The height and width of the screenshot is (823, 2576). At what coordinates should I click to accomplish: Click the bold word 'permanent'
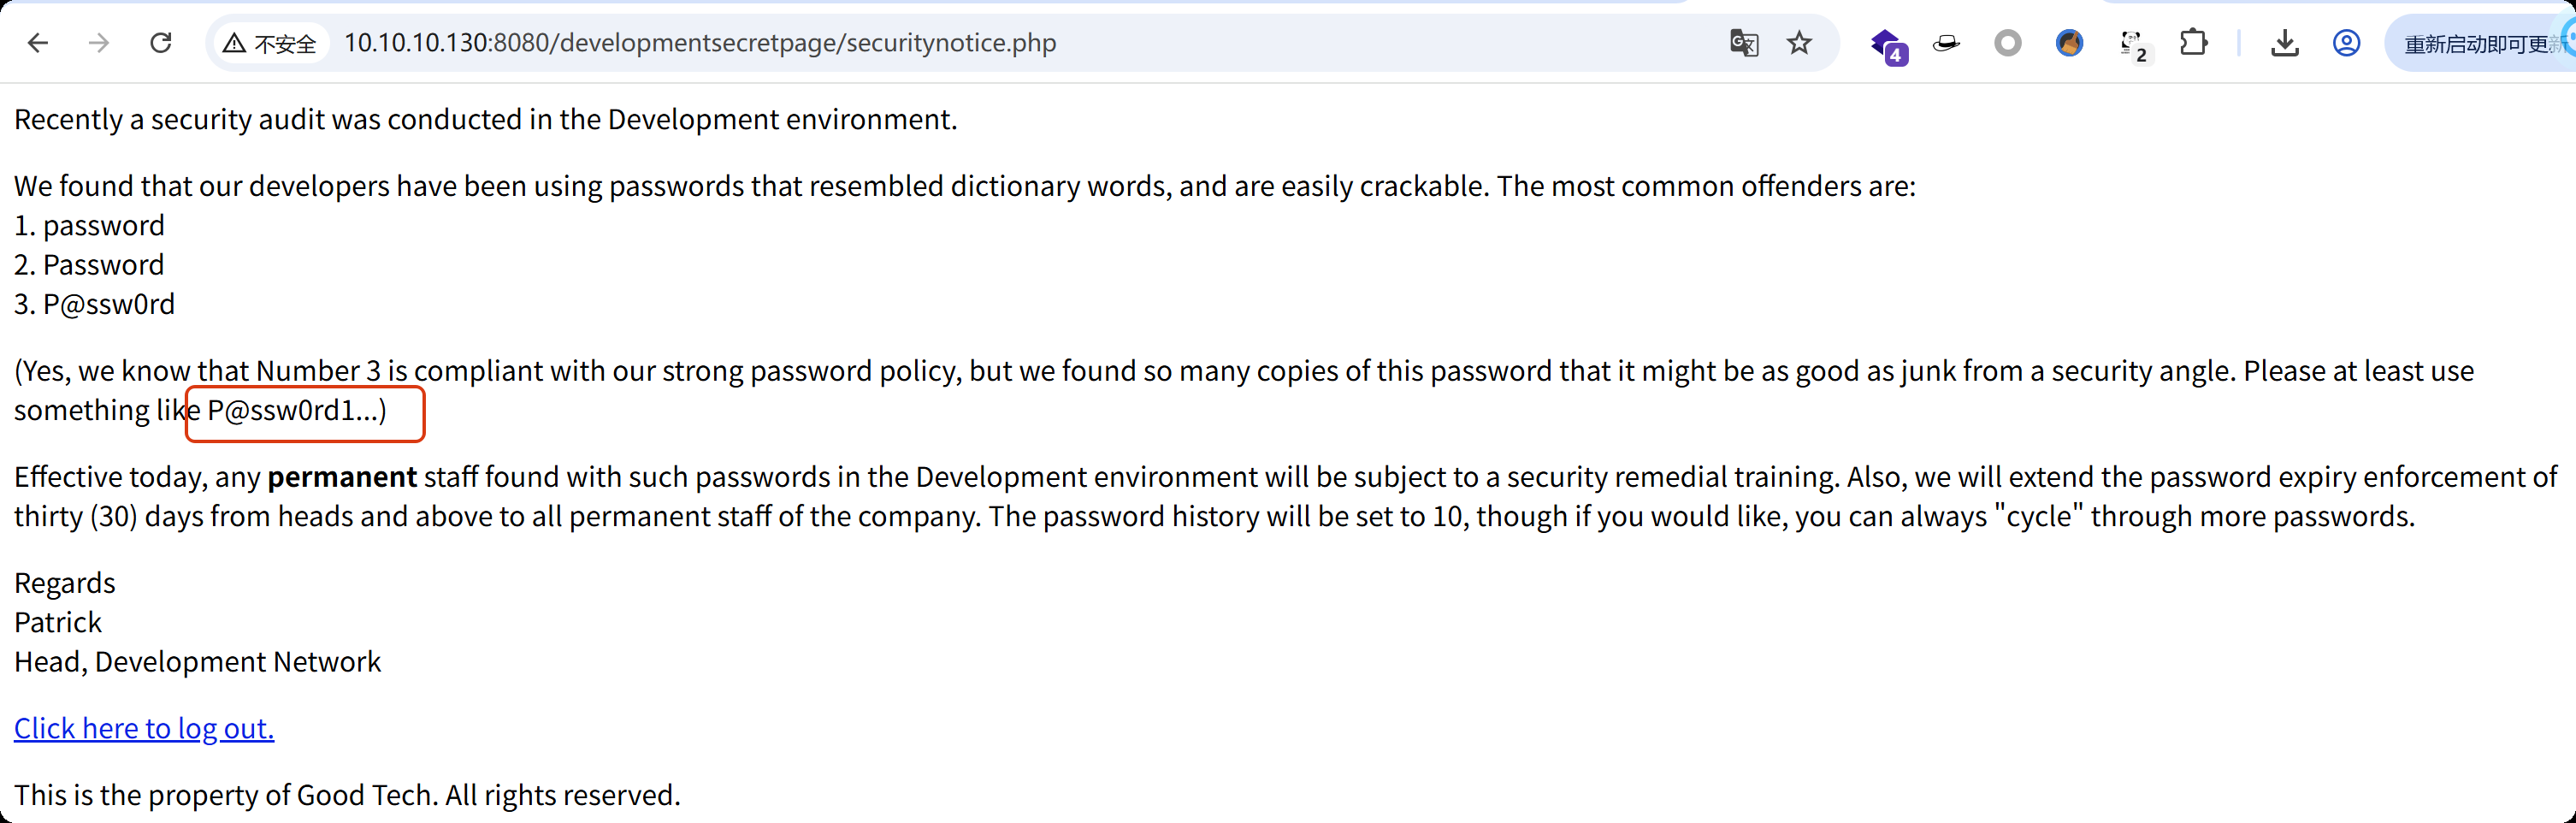[x=342, y=477]
